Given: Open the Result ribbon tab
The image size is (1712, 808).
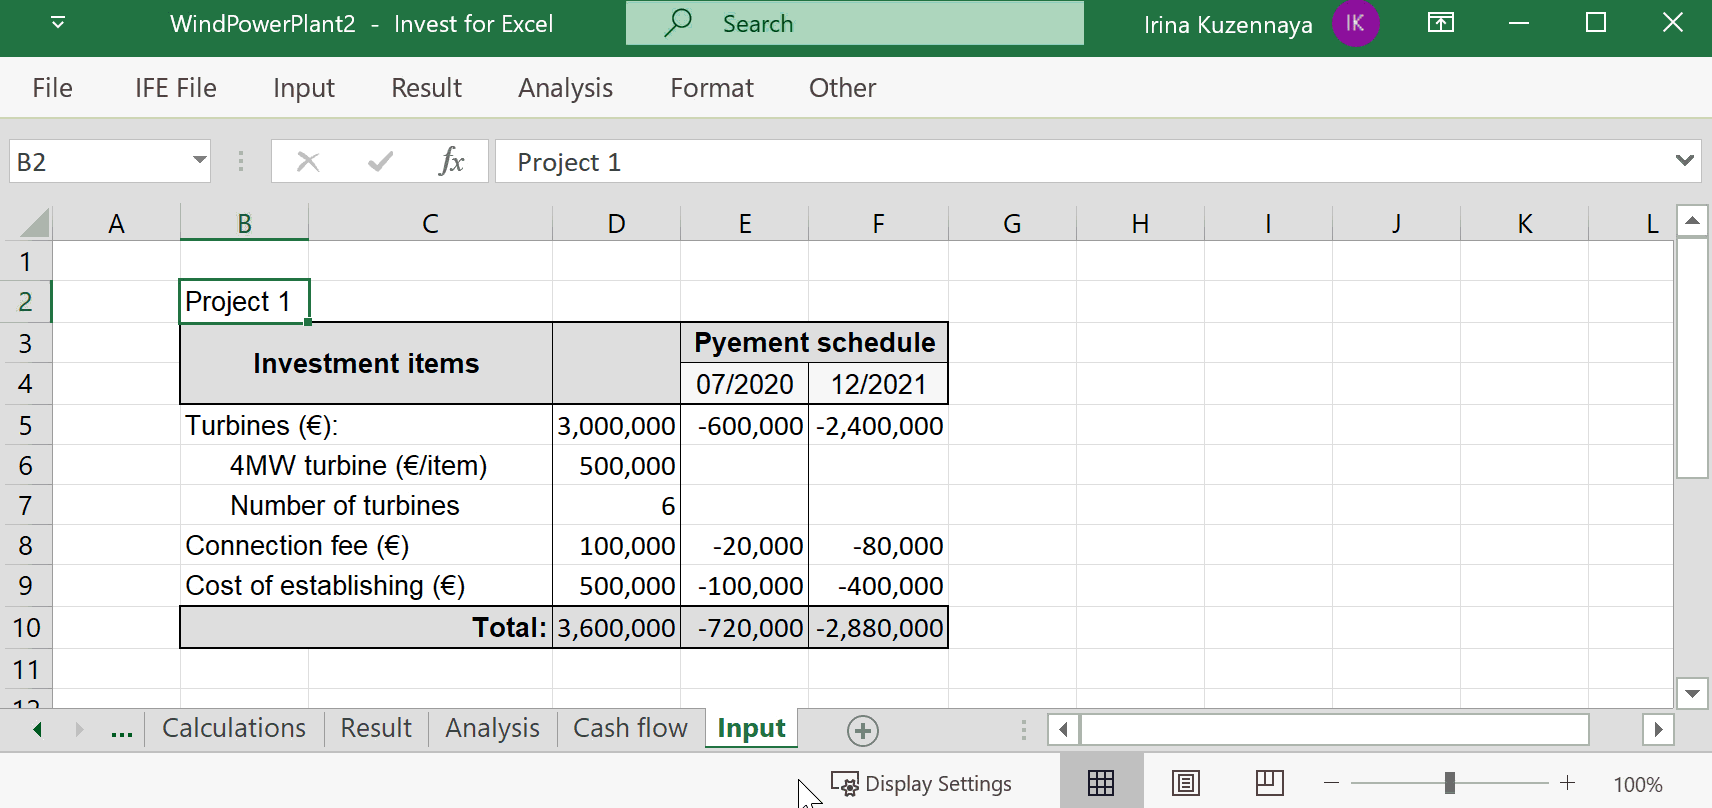Looking at the screenshot, I should pos(427,88).
